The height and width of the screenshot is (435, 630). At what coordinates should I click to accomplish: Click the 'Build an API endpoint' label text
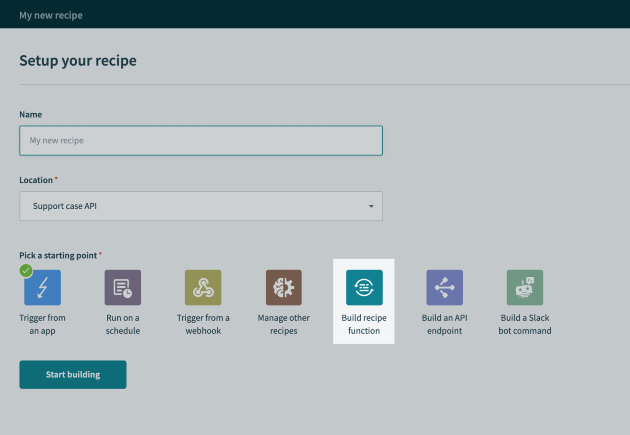pos(444,324)
